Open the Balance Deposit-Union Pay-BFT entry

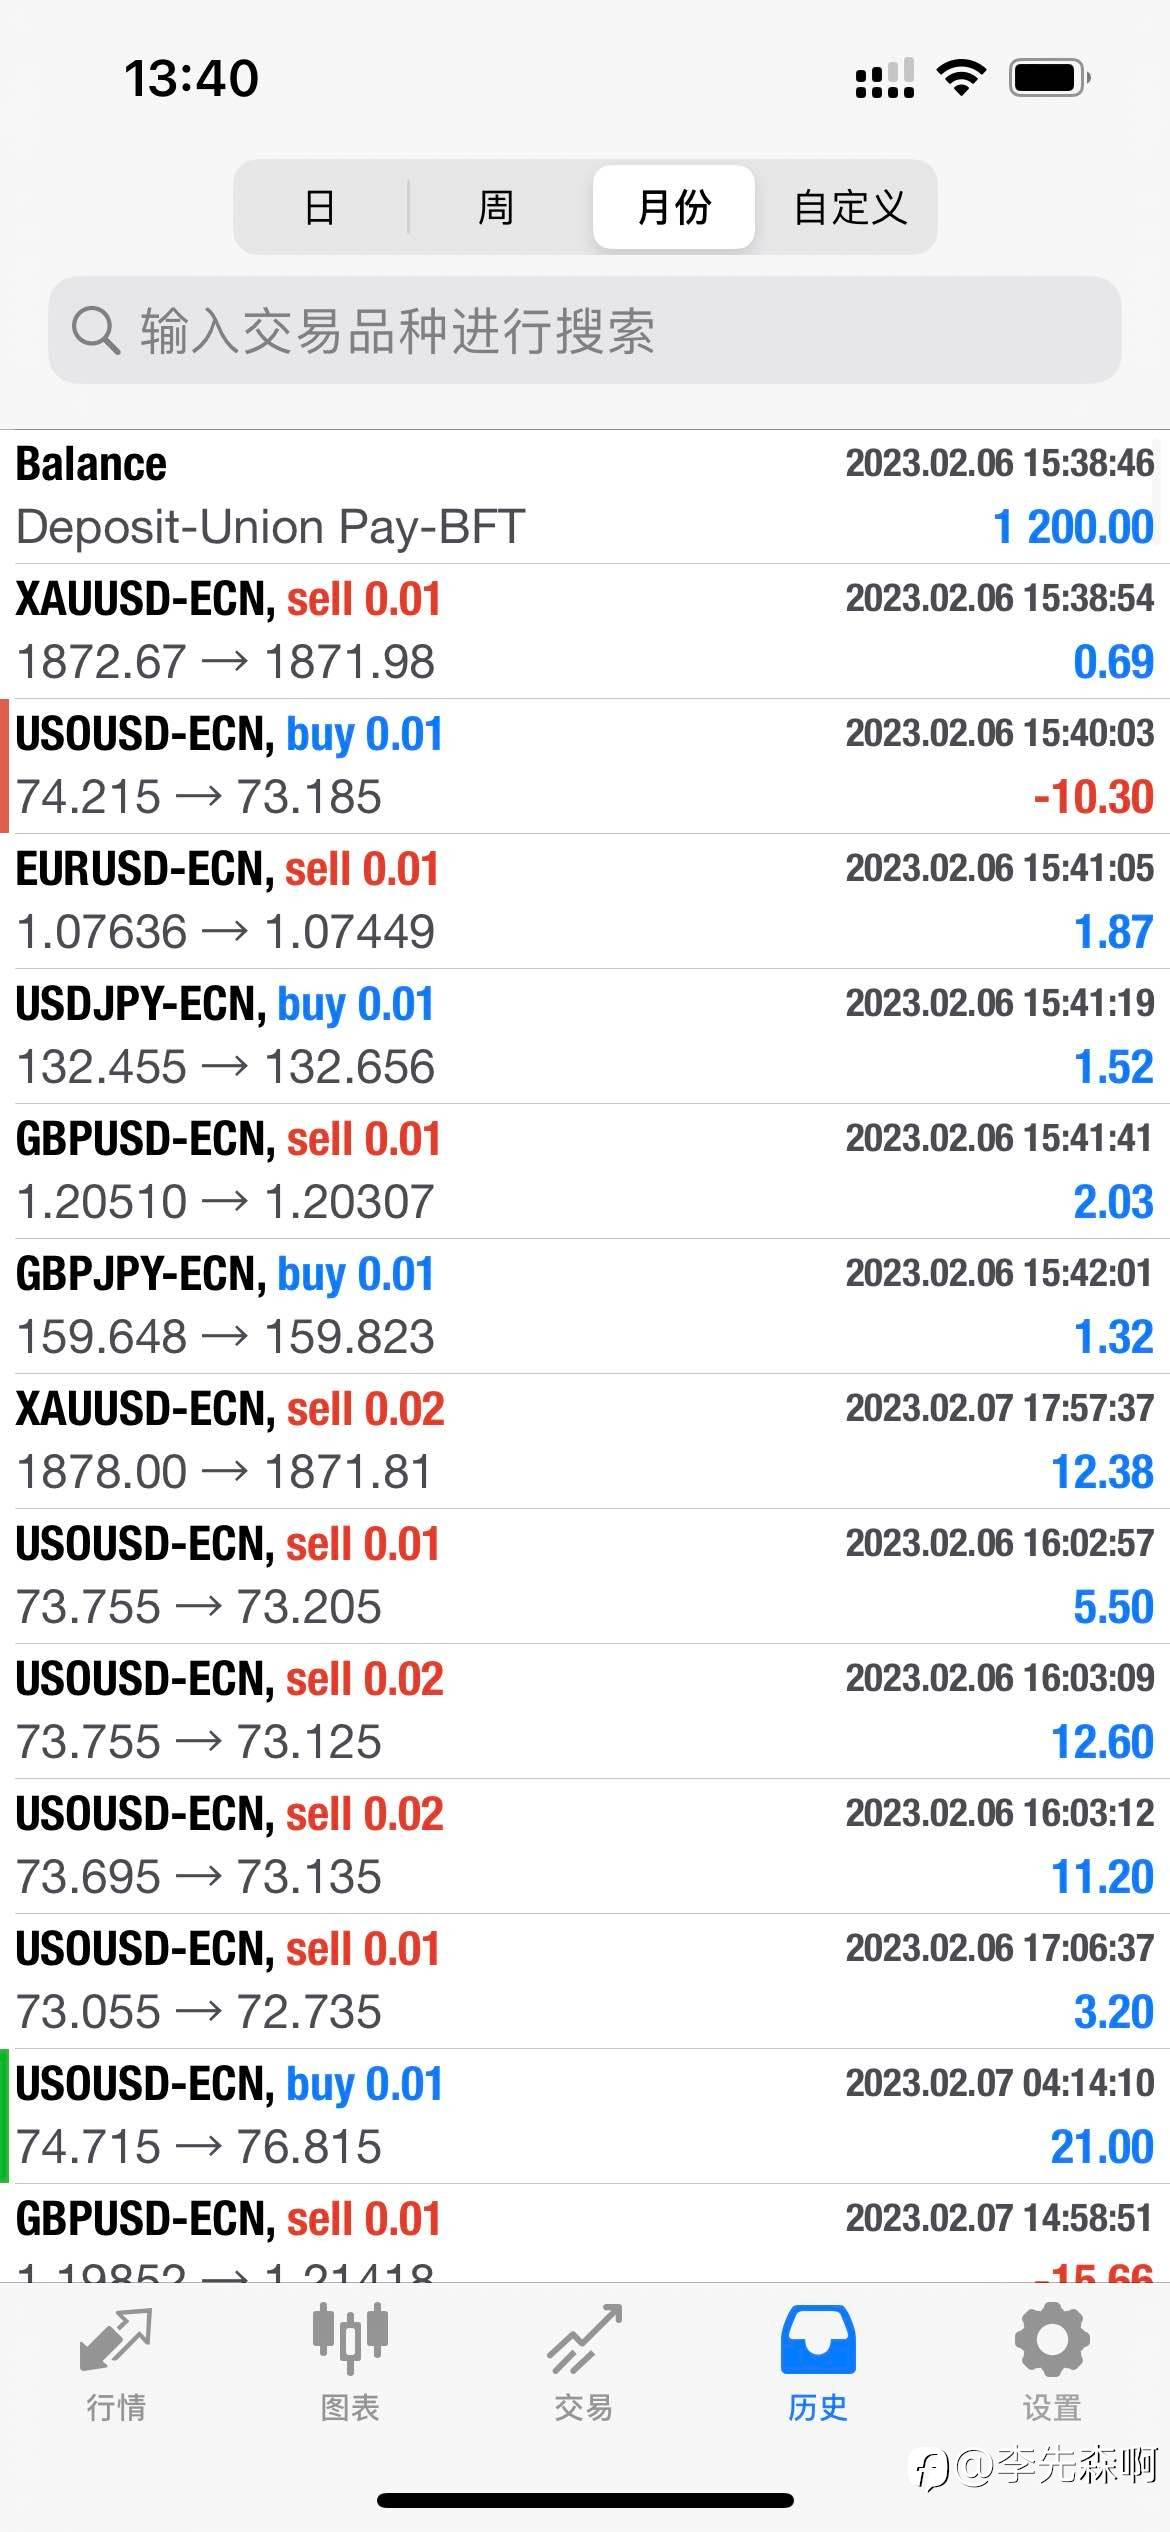(585, 496)
